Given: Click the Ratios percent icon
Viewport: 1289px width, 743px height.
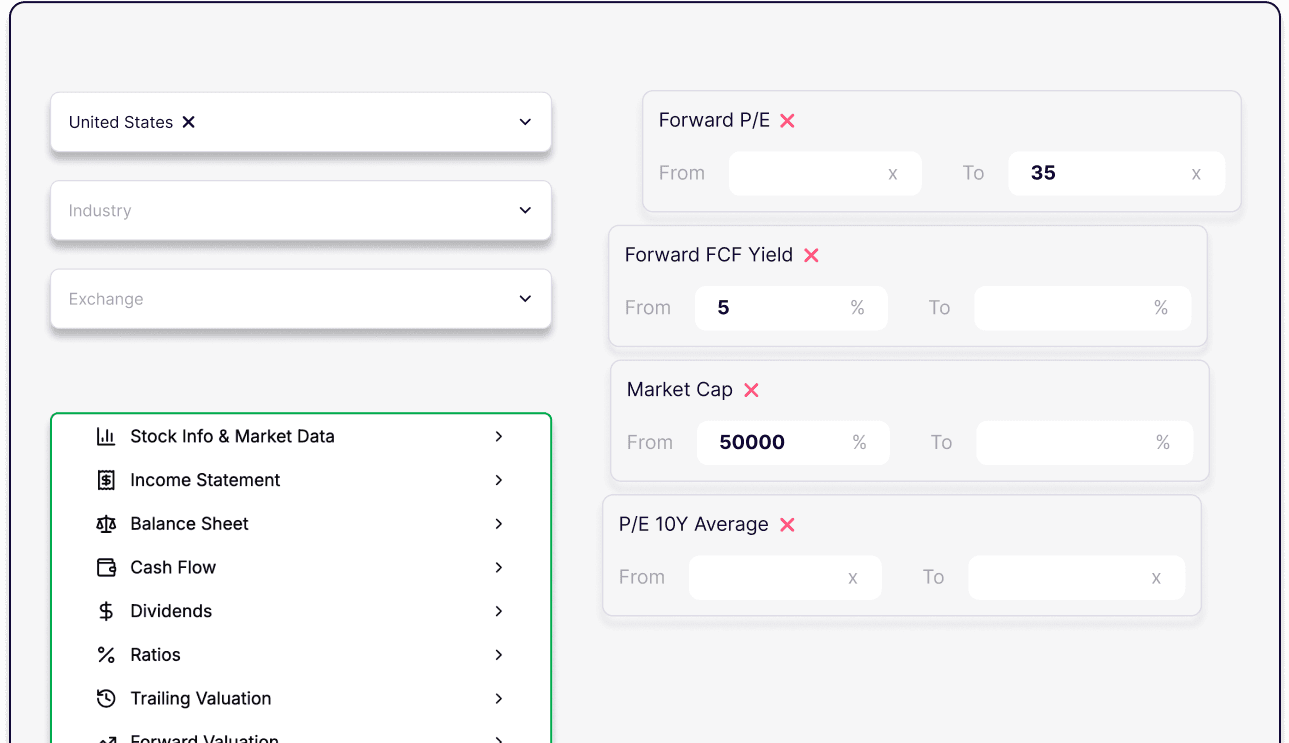Looking at the screenshot, I should point(106,655).
